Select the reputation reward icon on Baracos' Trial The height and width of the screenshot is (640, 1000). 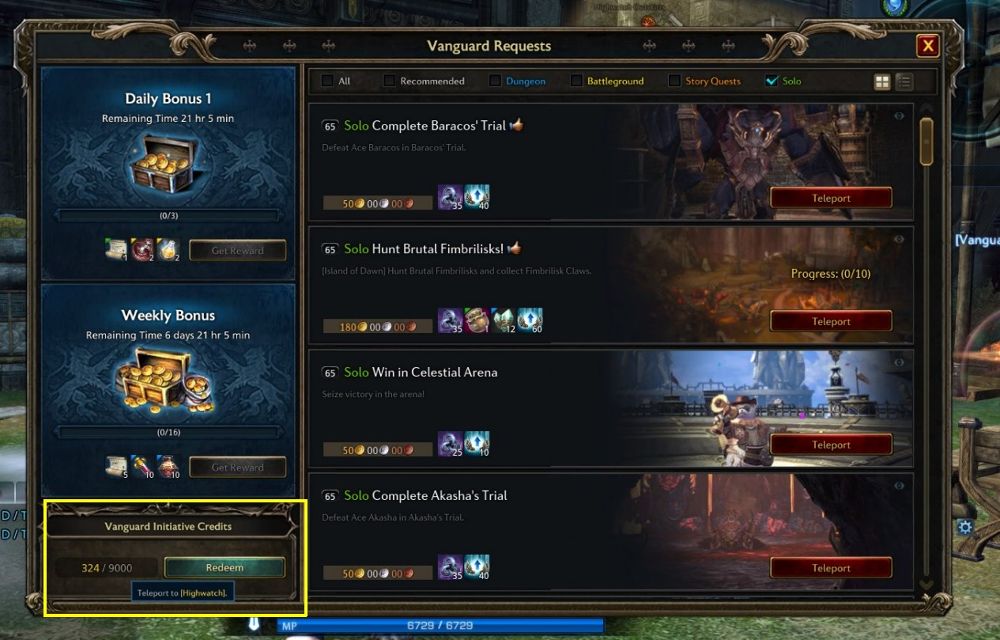click(450, 198)
